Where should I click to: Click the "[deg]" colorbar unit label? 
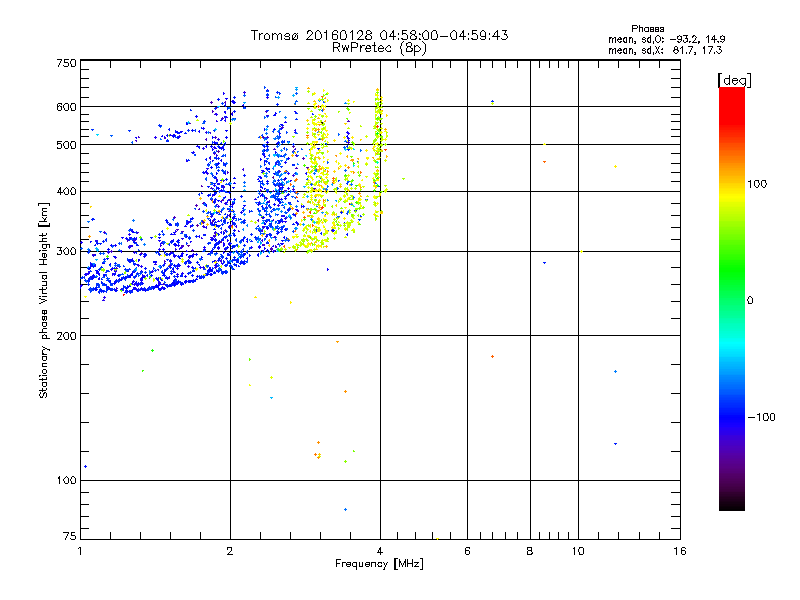(x=734, y=80)
